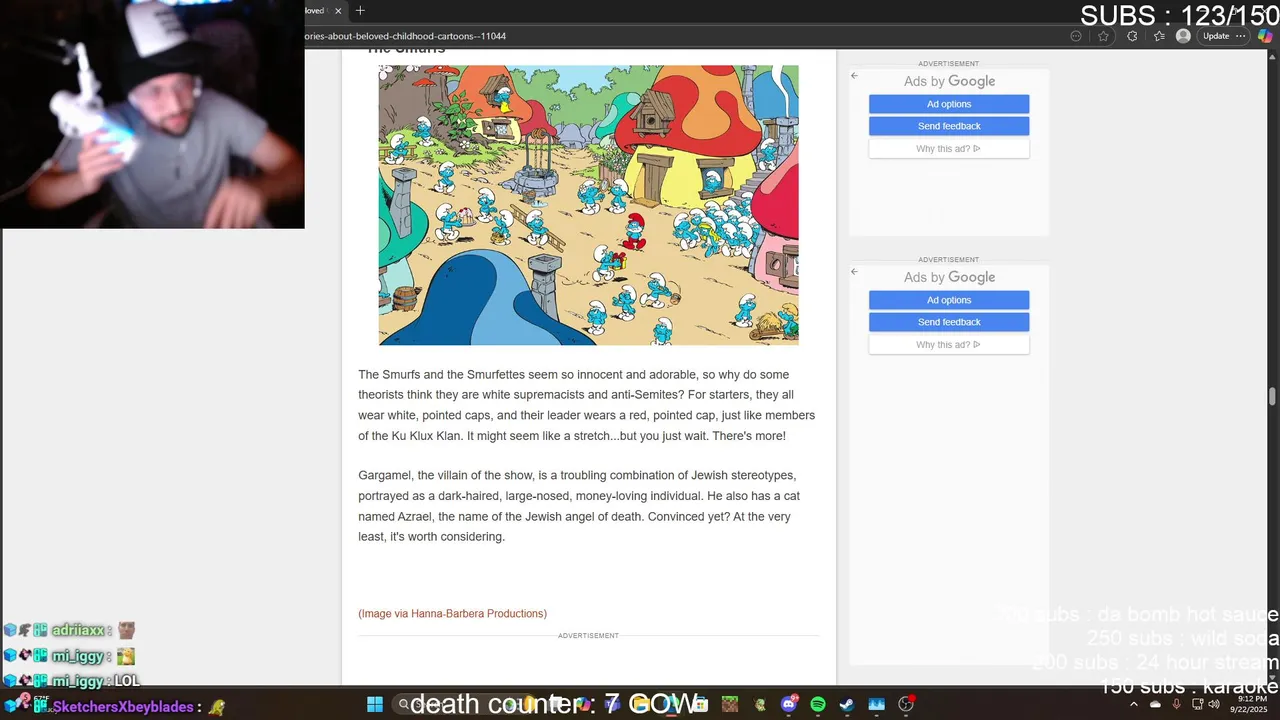Open the Copilot icon in the browser
The height and width of the screenshot is (720, 1280).
(x=1264, y=36)
